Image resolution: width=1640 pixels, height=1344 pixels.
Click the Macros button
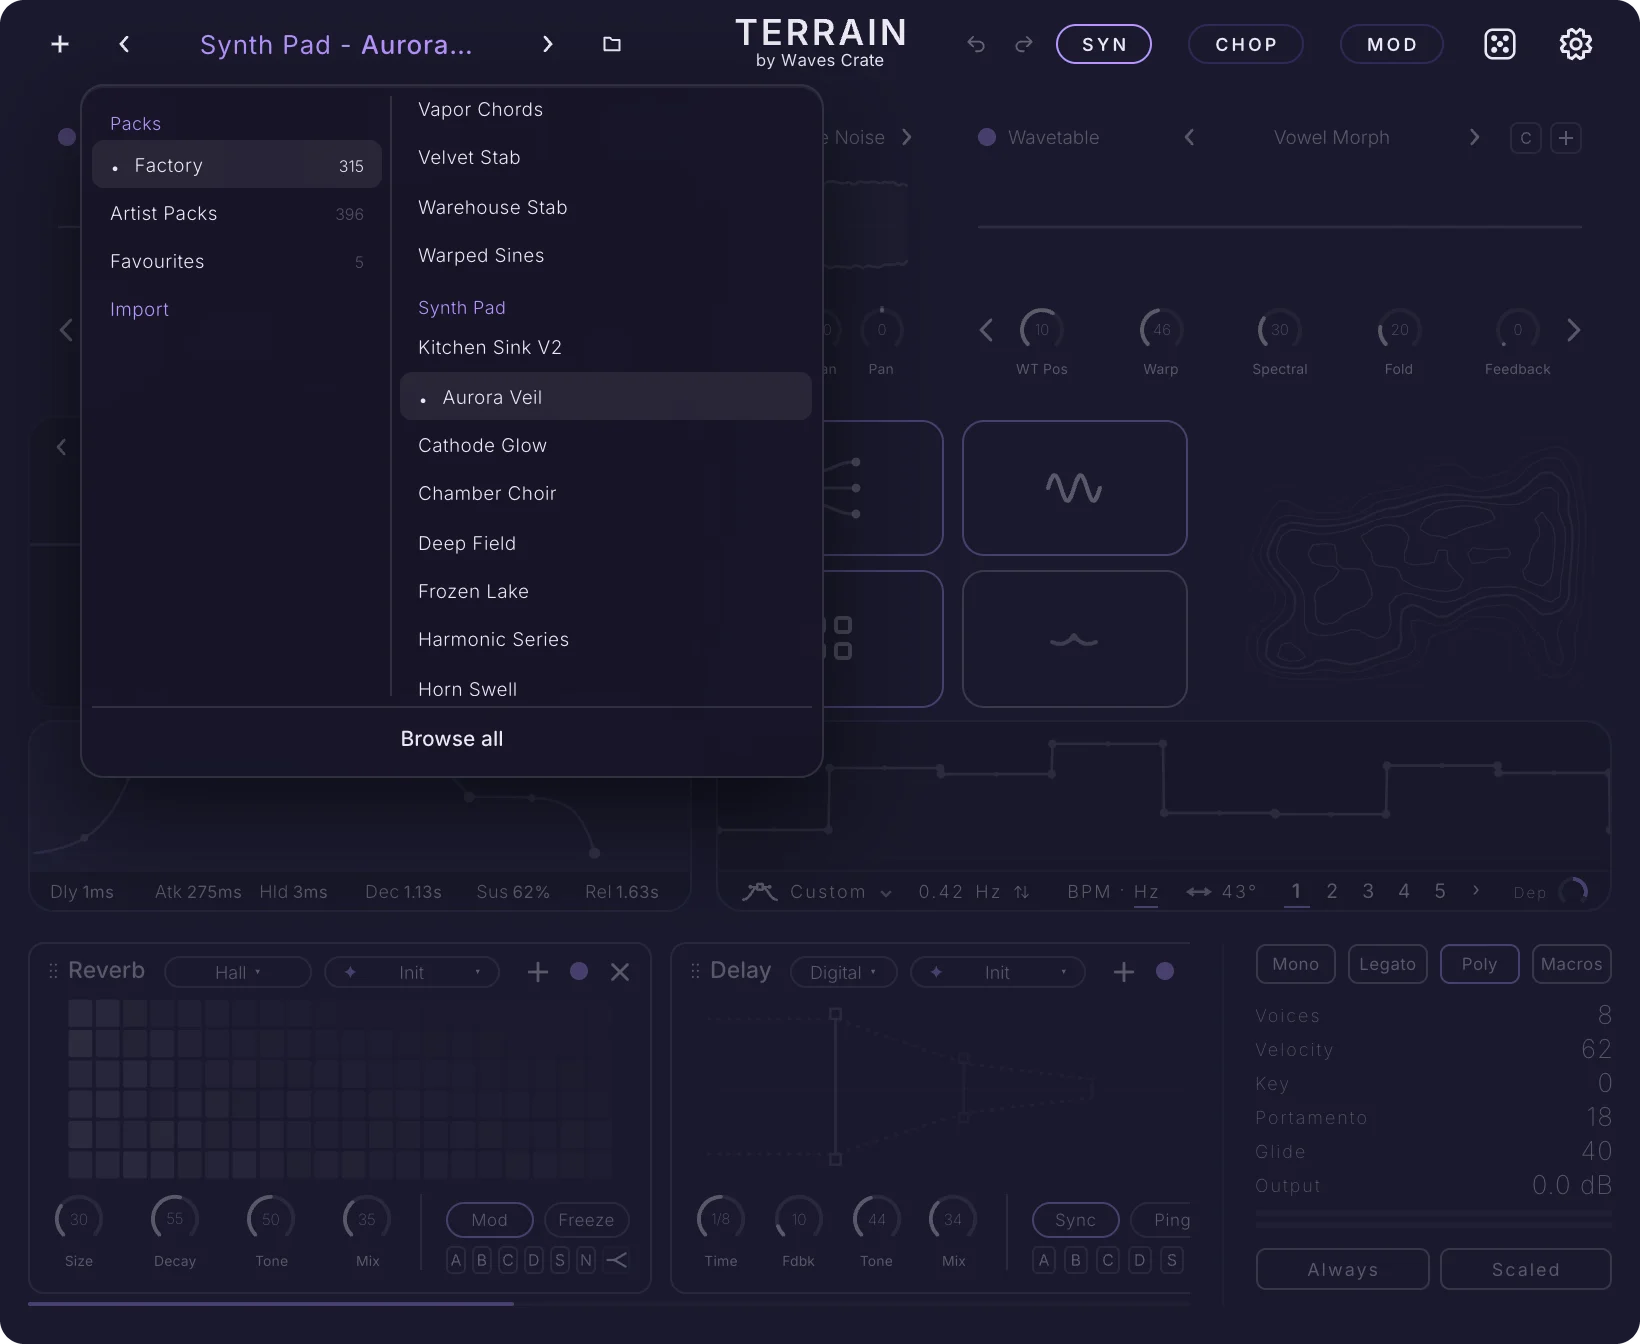coord(1572,964)
